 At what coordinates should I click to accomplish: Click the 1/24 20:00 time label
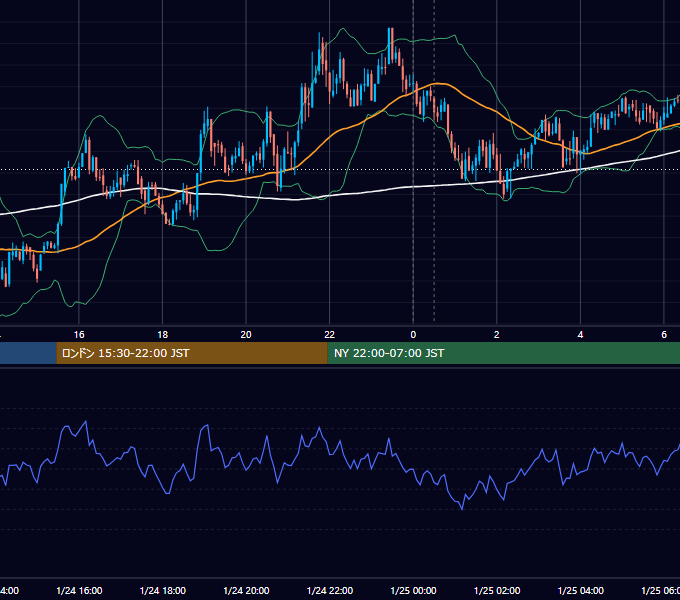click(x=246, y=590)
